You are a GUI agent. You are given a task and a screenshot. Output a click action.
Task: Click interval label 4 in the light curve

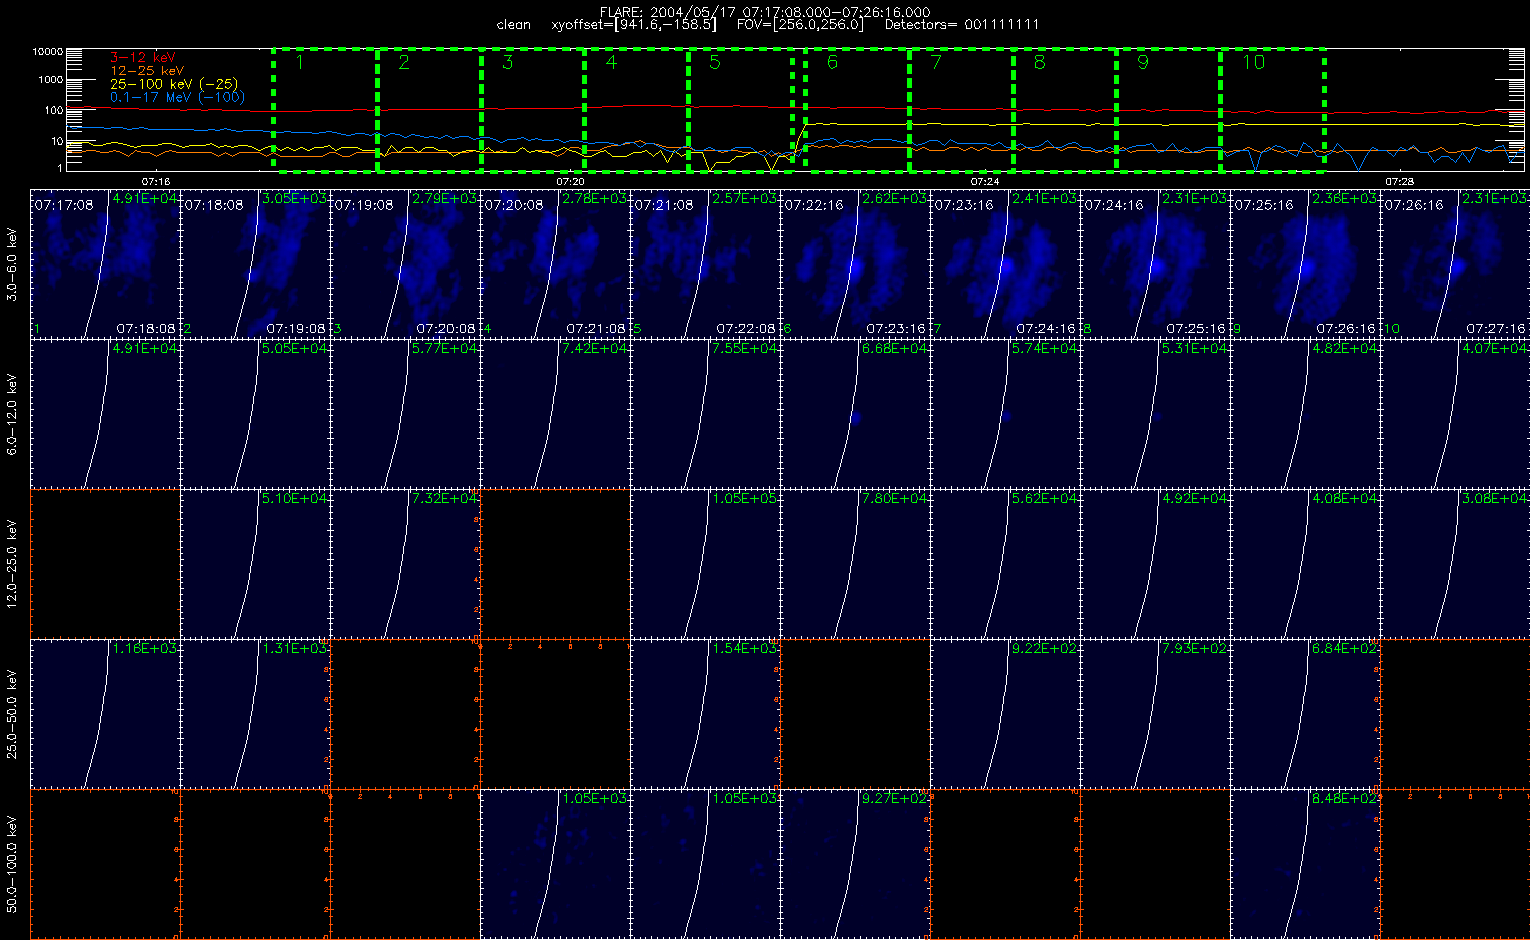click(x=612, y=62)
